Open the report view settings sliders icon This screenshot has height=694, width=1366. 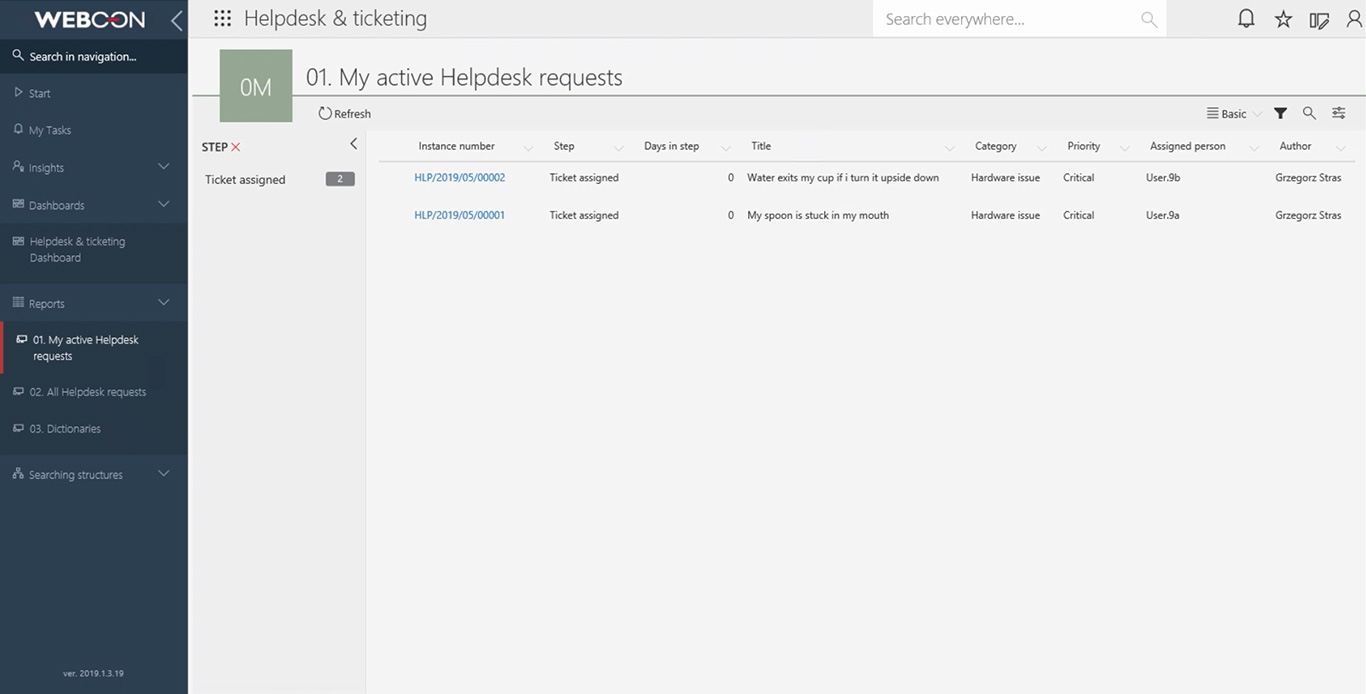click(1338, 114)
